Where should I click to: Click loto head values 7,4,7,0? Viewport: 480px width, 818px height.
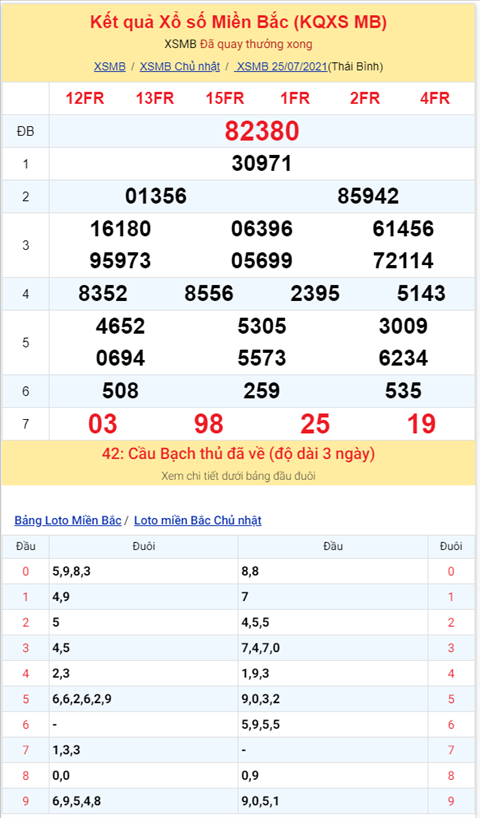(x=260, y=648)
